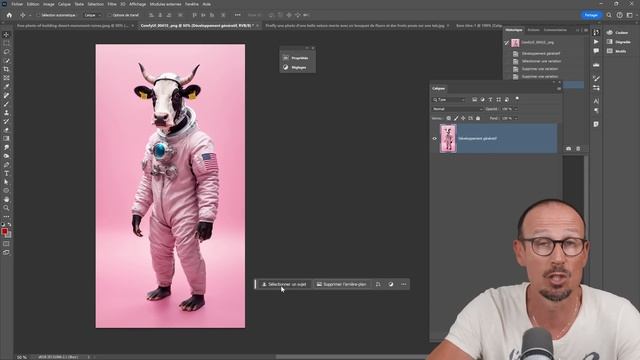The image size is (640, 360).
Task: Swap foreground and background colors icon
Action: [9, 224]
